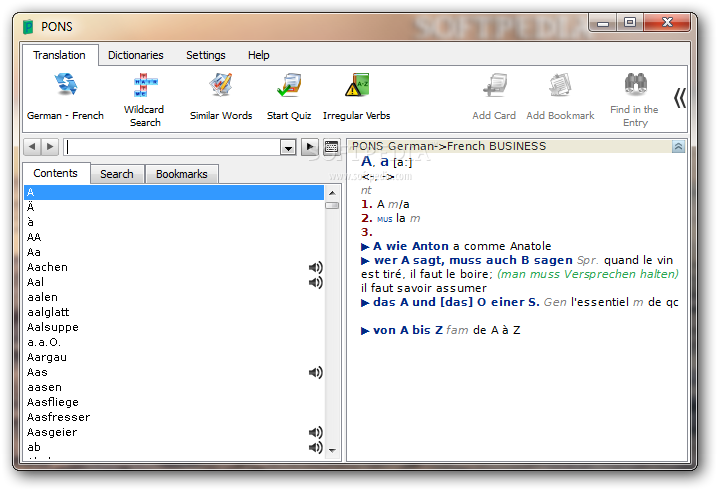This screenshot has height=491, width=718.
Task: Click phrase 'das A und [das] O einer S.'
Action: point(456,302)
